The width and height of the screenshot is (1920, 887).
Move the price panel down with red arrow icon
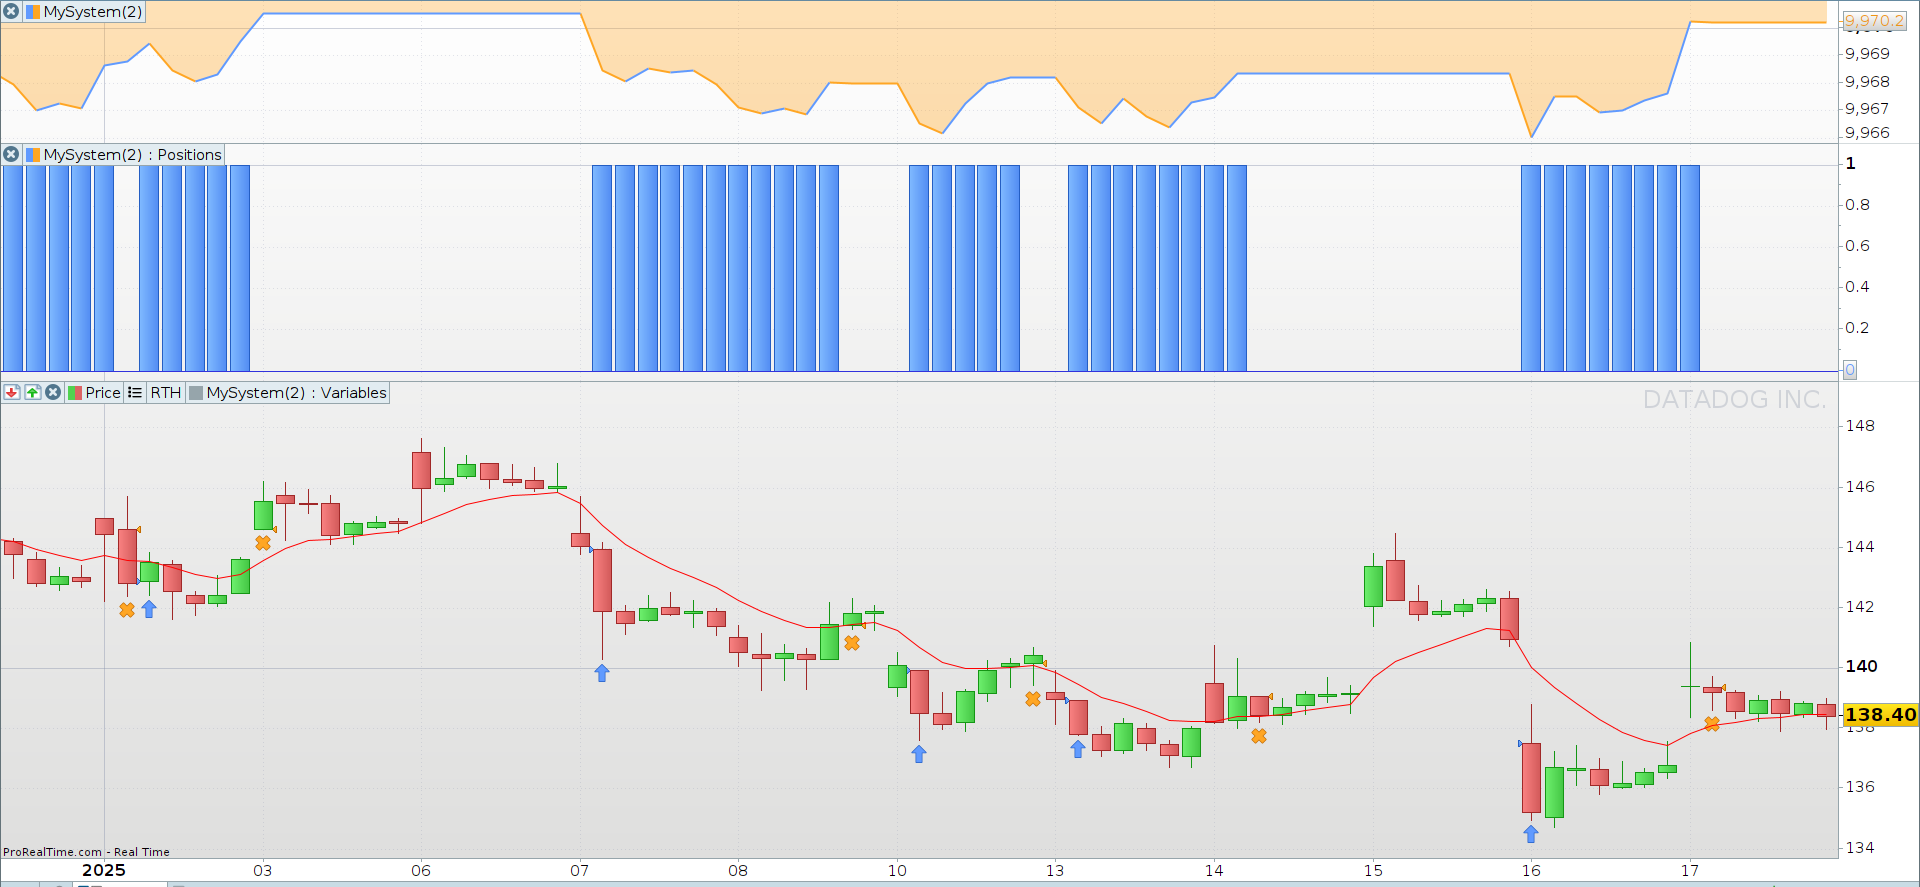[12, 392]
